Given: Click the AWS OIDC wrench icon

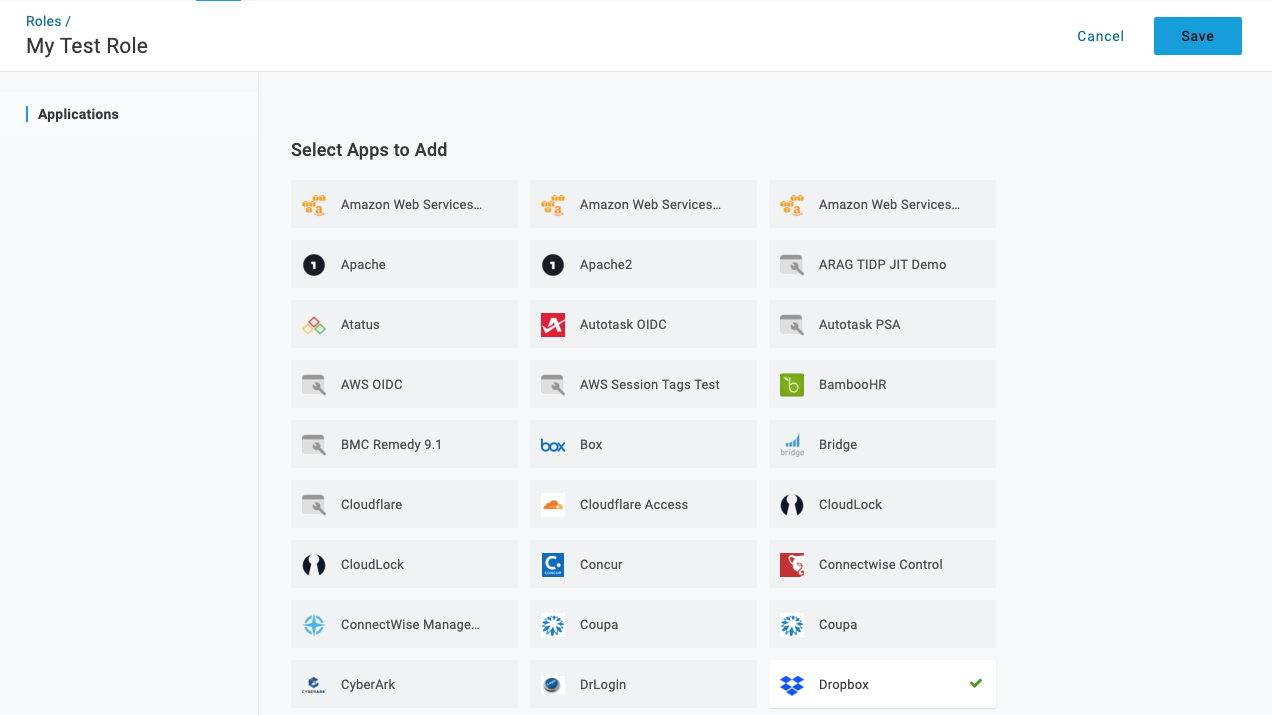Looking at the screenshot, I should coord(314,385).
